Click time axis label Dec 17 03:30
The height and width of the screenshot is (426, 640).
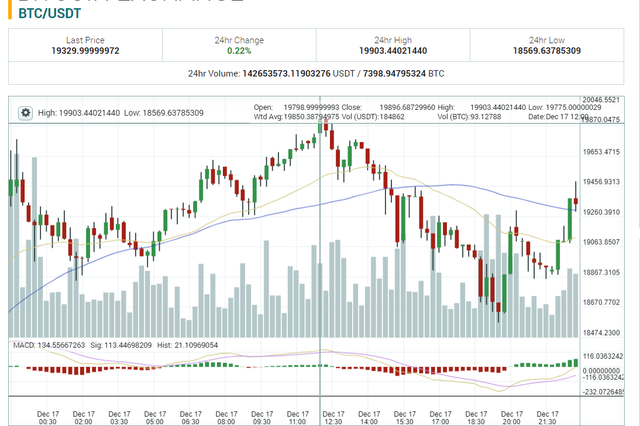[119, 418]
